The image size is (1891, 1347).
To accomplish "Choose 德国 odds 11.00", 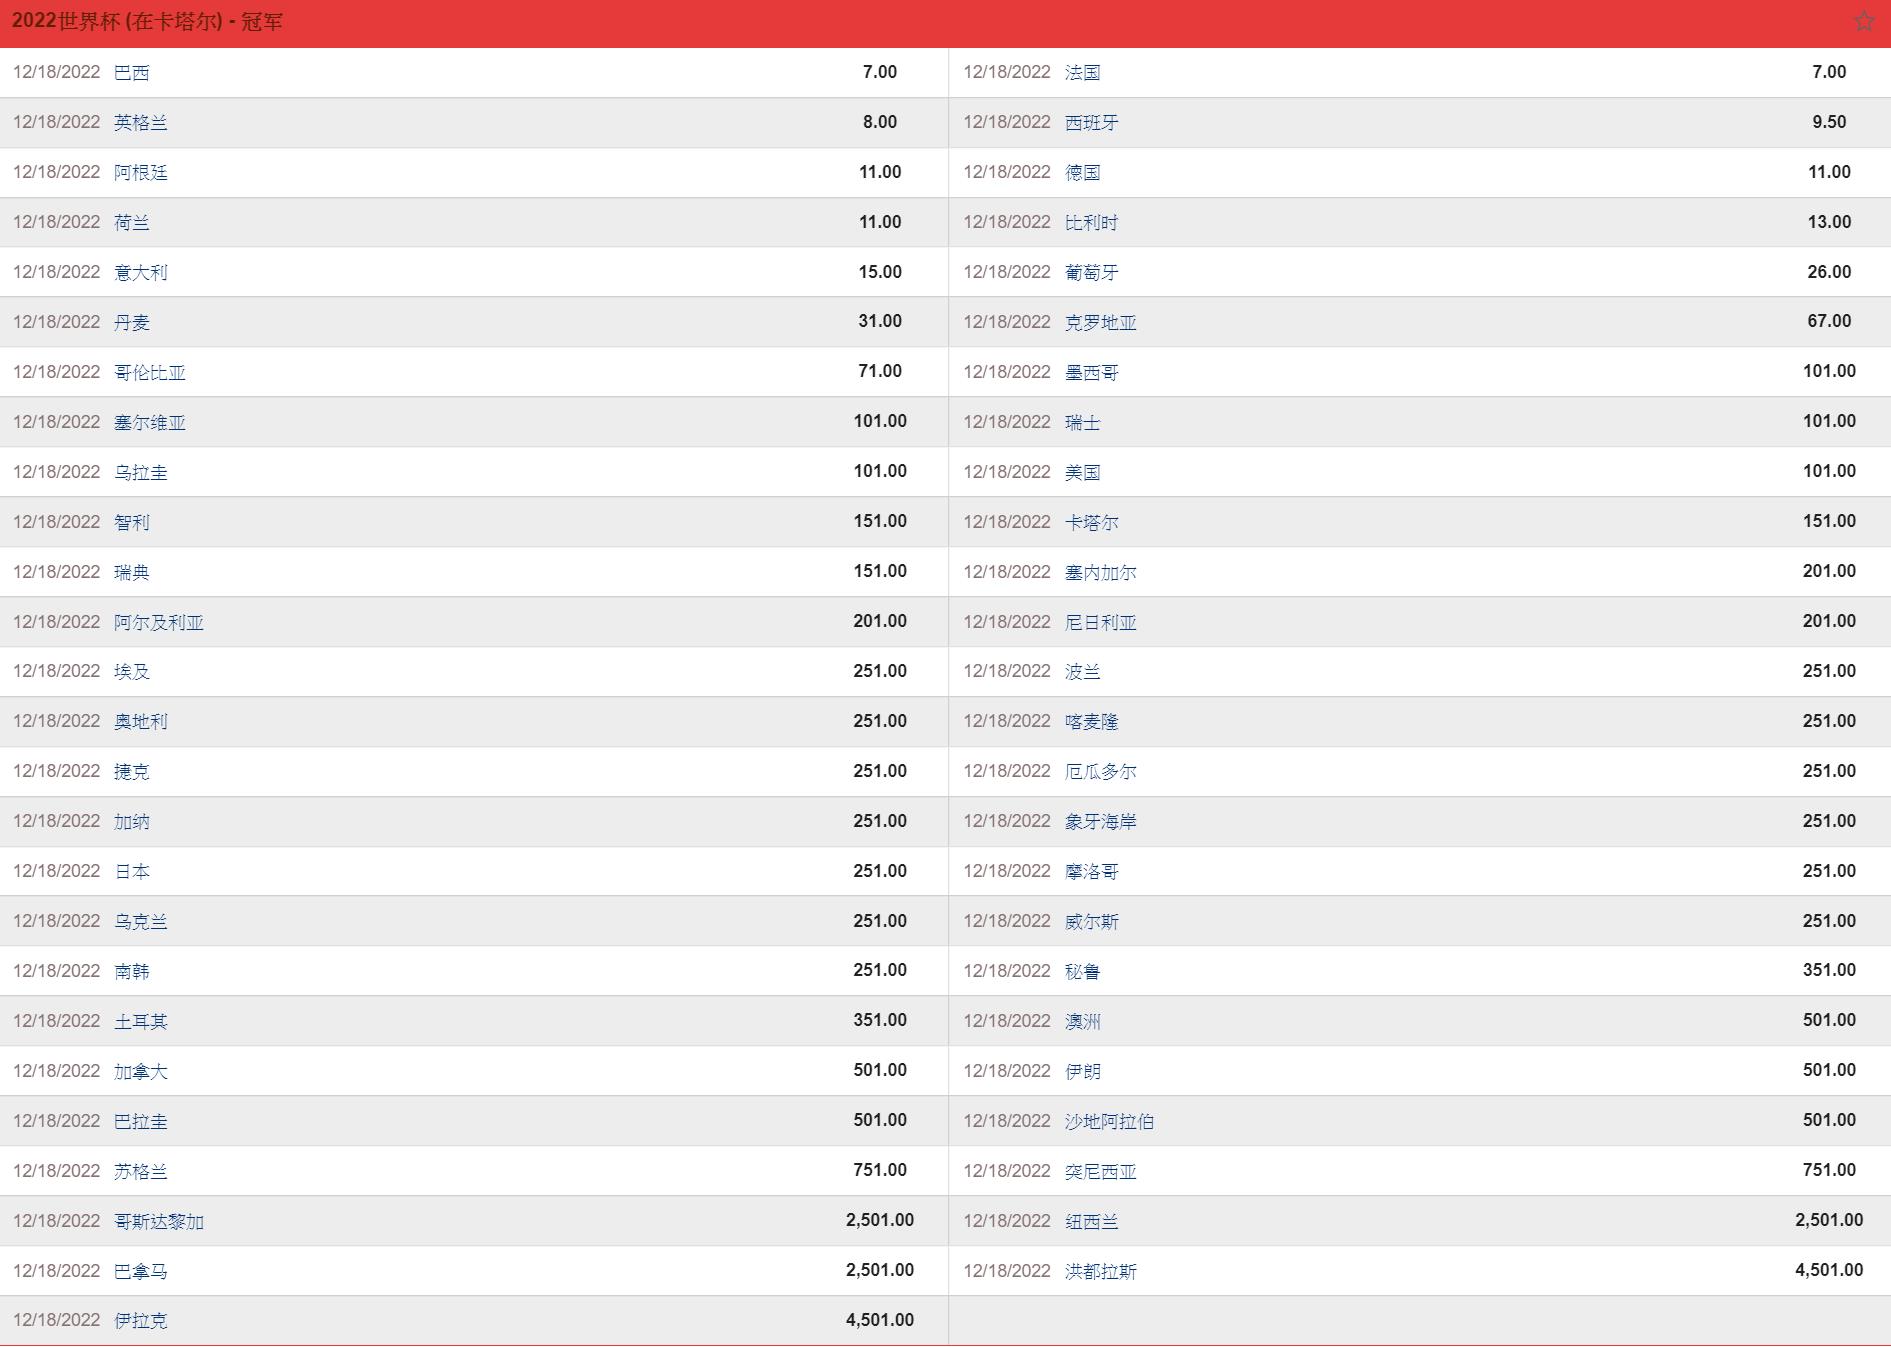I will tap(1829, 172).
